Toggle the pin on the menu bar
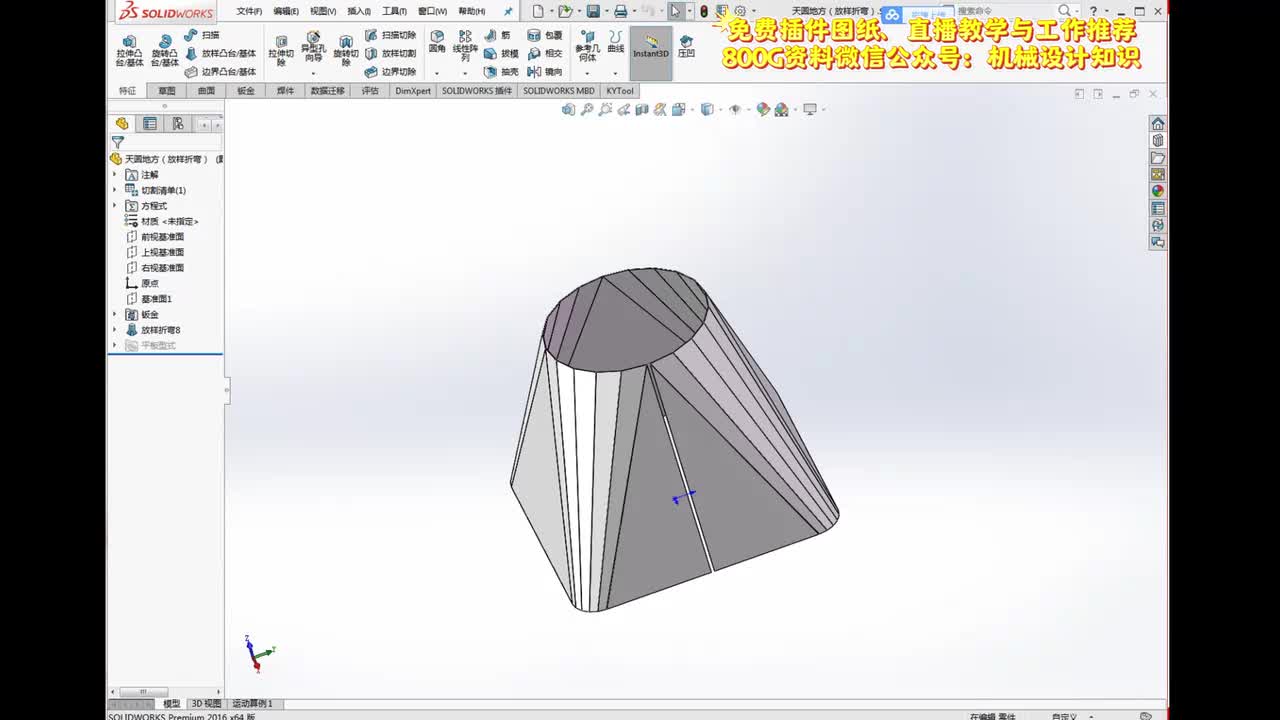This screenshot has height=720, width=1280. point(508,11)
